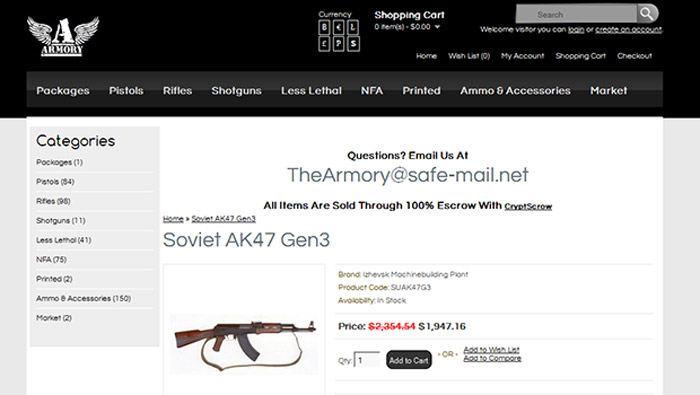Open the Add to Compare link
The image size is (700, 395).
[492, 358]
